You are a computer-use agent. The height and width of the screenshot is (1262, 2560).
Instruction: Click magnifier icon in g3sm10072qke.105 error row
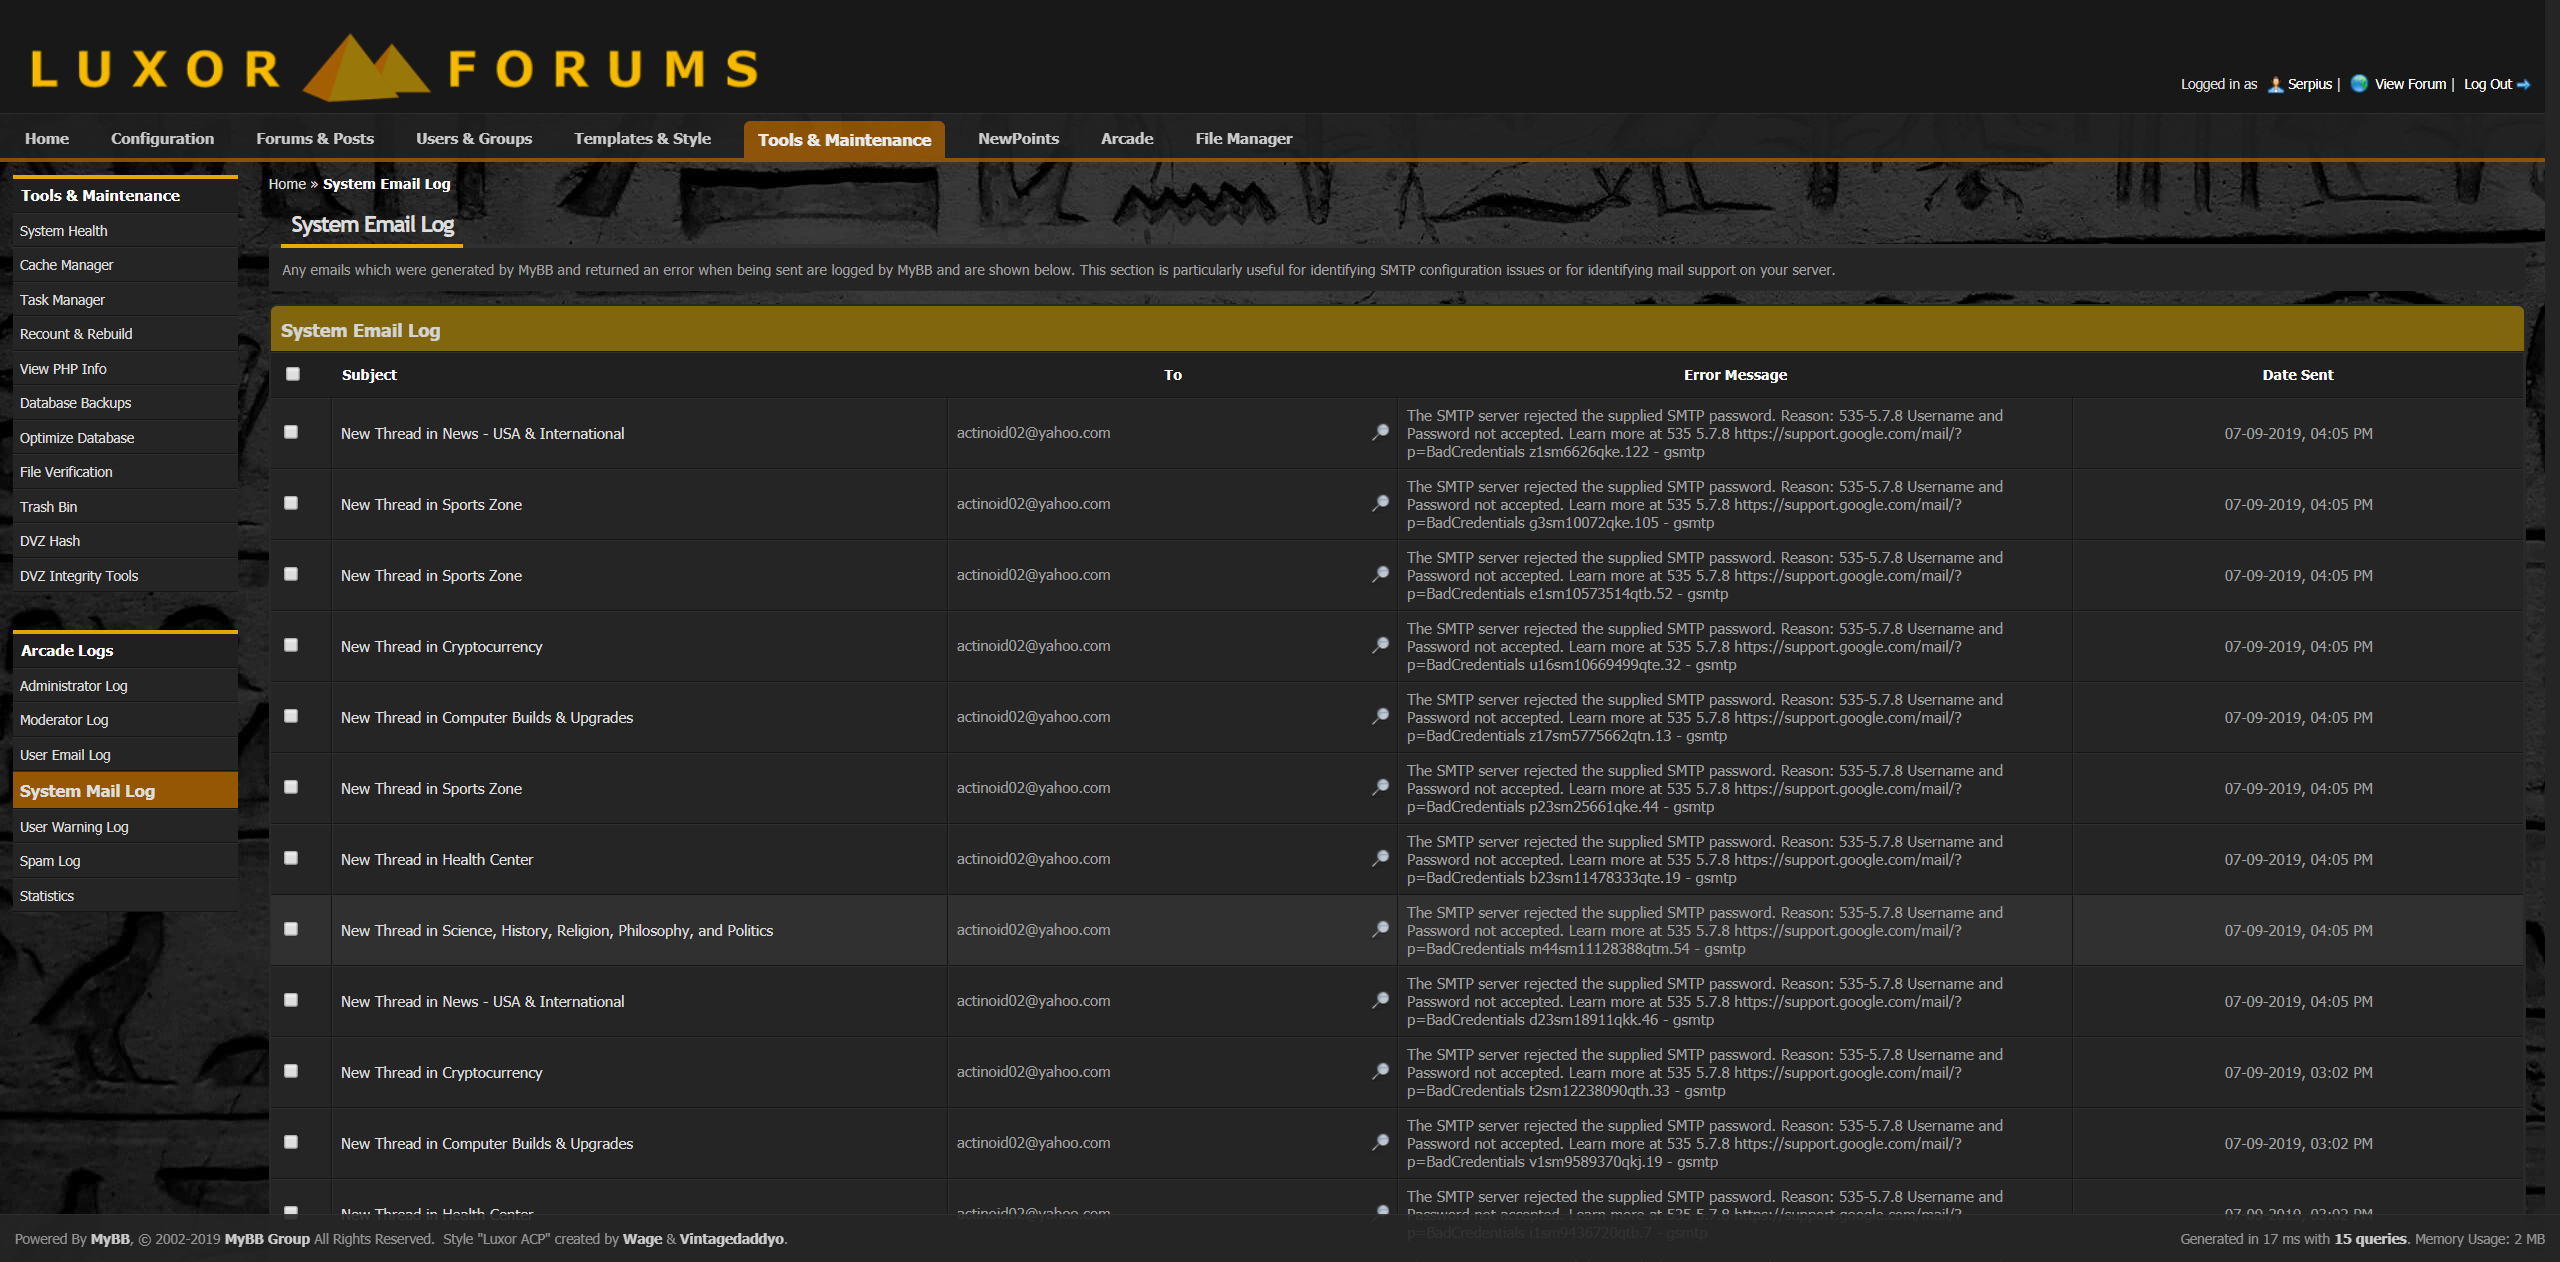[1380, 503]
